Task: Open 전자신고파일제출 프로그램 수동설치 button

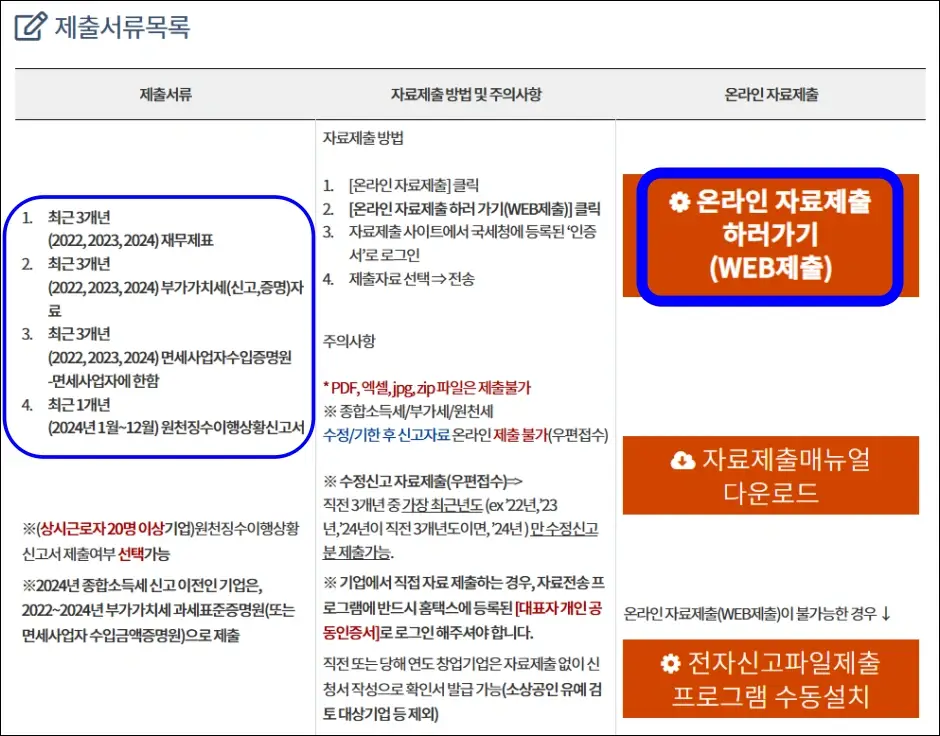Action: pyautogui.click(x=770, y=678)
